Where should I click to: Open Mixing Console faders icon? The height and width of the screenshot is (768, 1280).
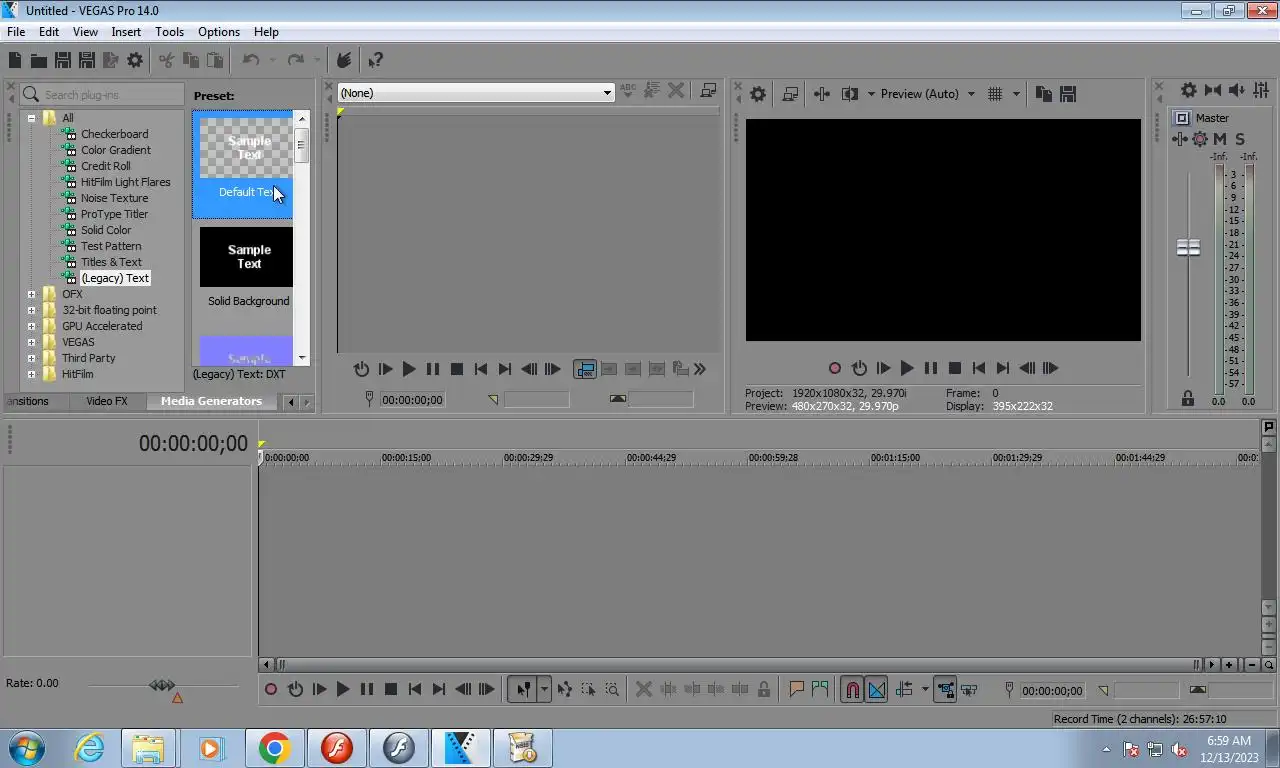pyautogui.click(x=1260, y=90)
